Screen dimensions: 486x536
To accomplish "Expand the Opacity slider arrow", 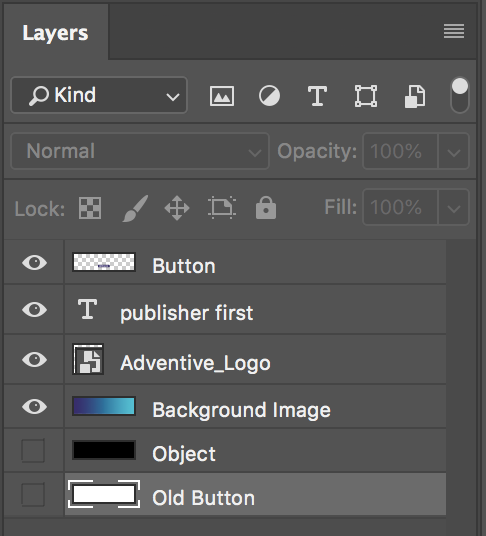I will coord(454,151).
